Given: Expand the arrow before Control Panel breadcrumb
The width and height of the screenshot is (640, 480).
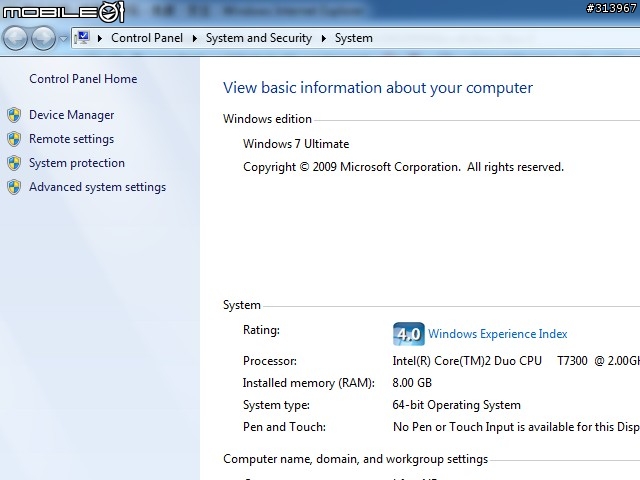Looking at the screenshot, I should click(100, 38).
